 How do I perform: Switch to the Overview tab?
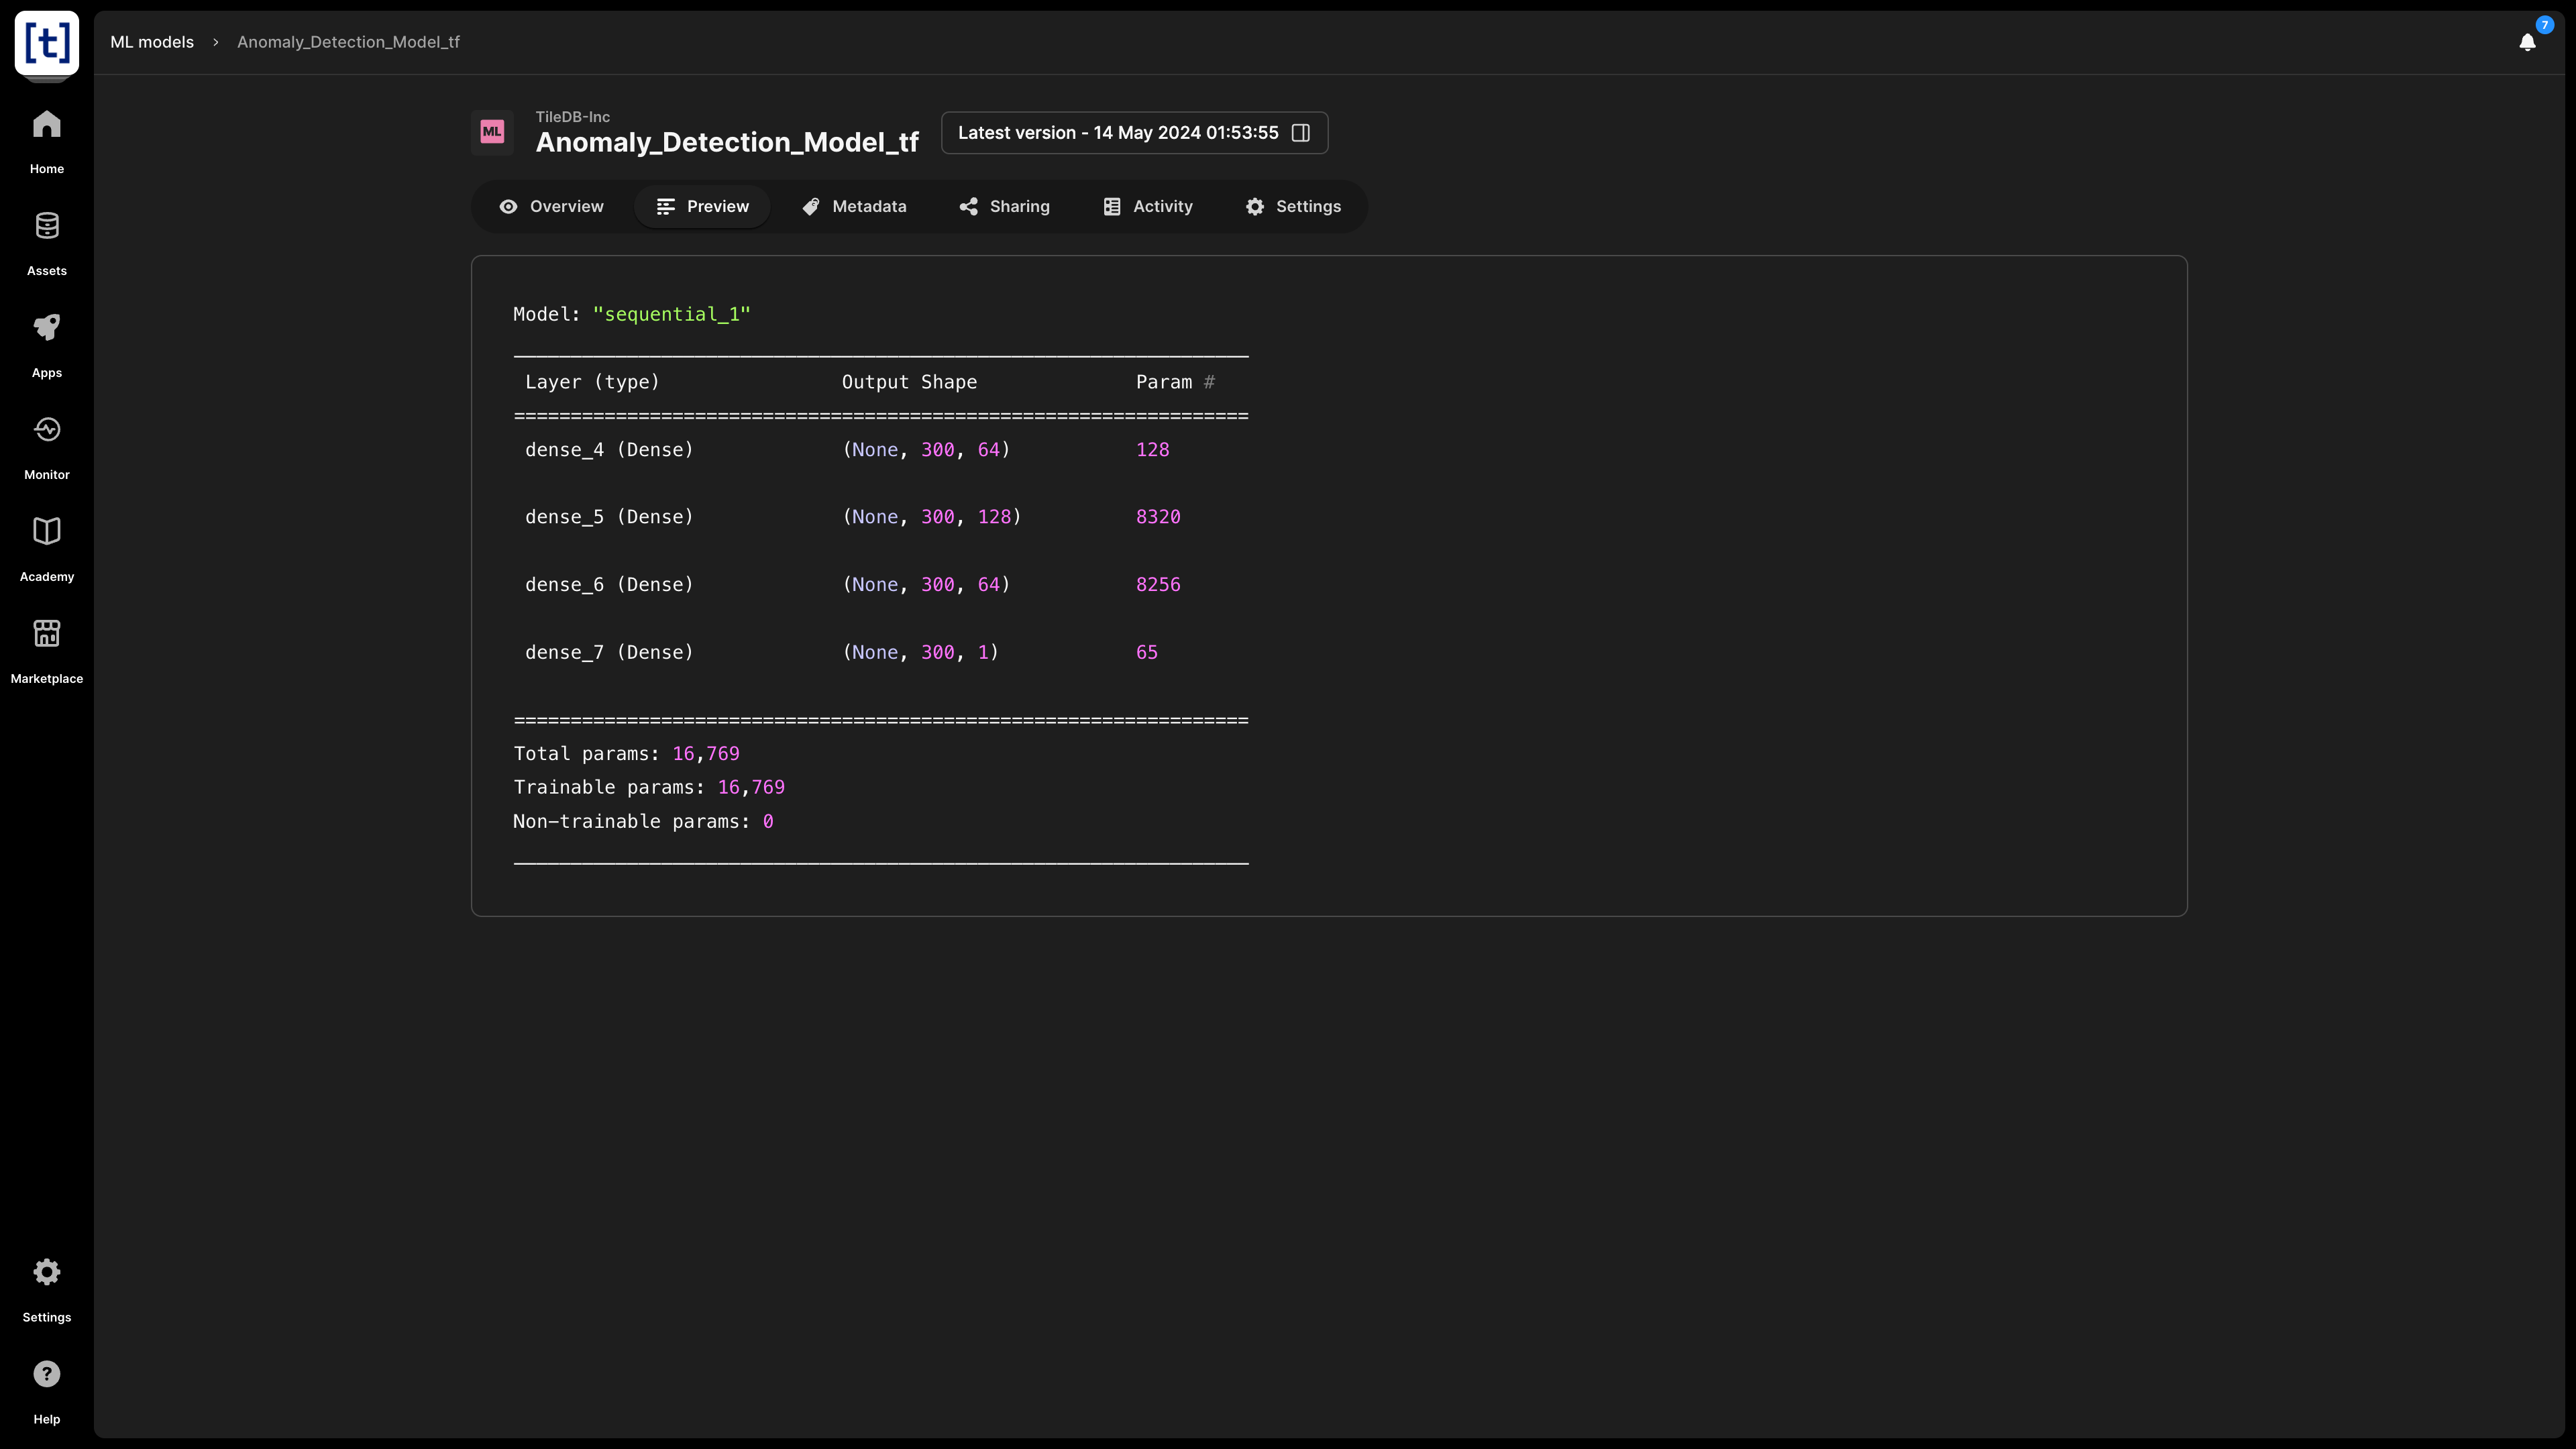pos(551,207)
